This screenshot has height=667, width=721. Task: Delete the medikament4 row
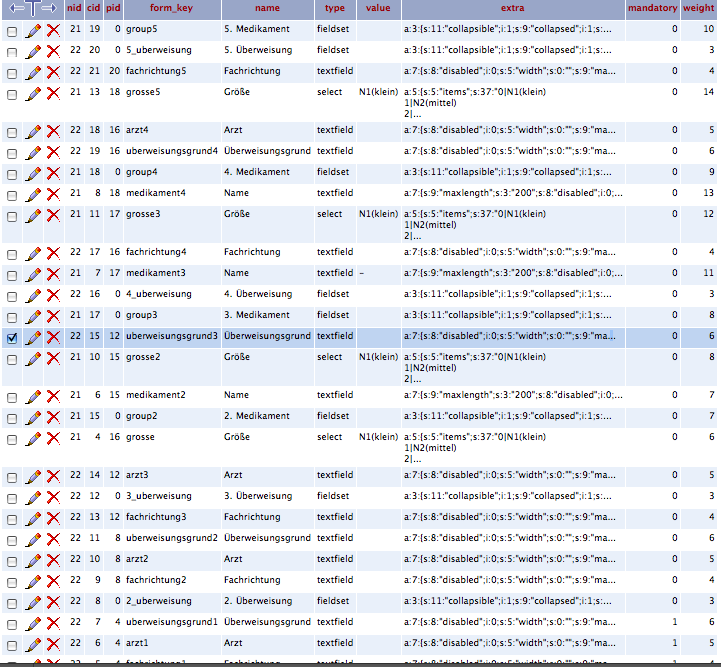tap(53, 194)
